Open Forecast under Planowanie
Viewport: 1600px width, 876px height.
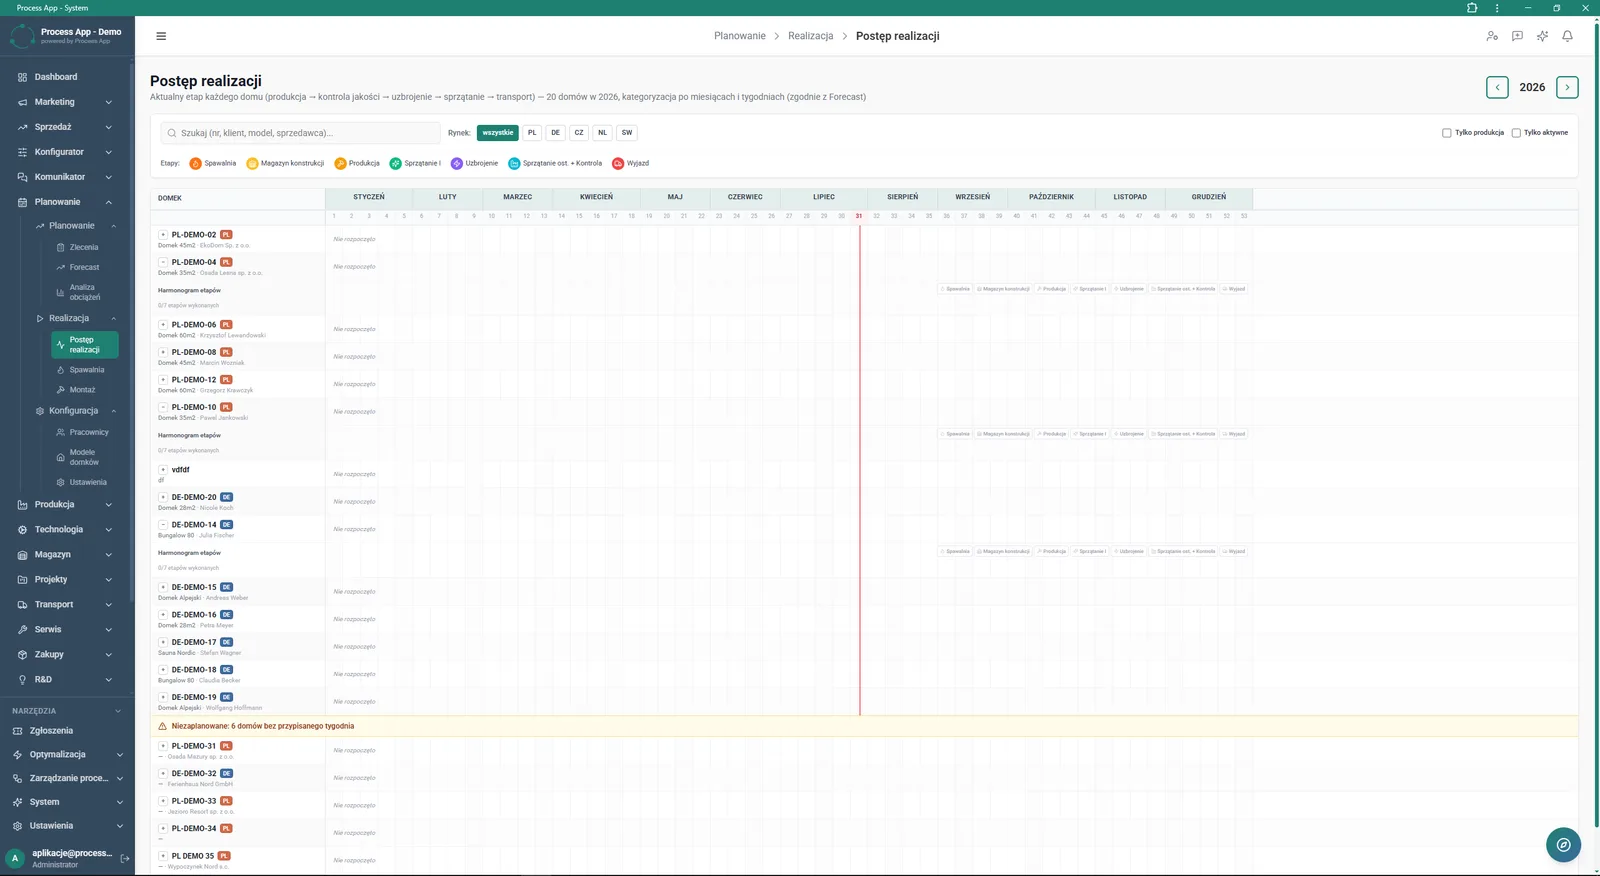[84, 267]
